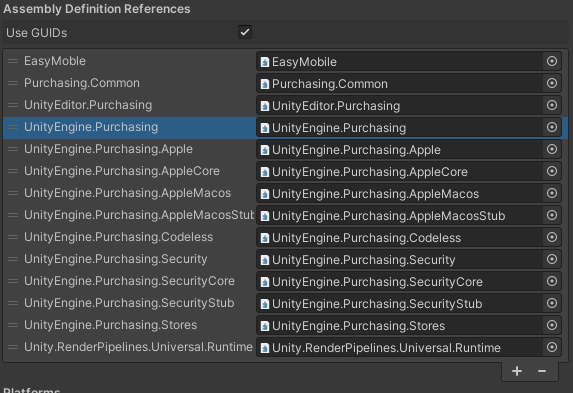Select the UnityEngine.Purchasing.Codeless row label
Viewport: 573px width, 393px height.
(118, 237)
